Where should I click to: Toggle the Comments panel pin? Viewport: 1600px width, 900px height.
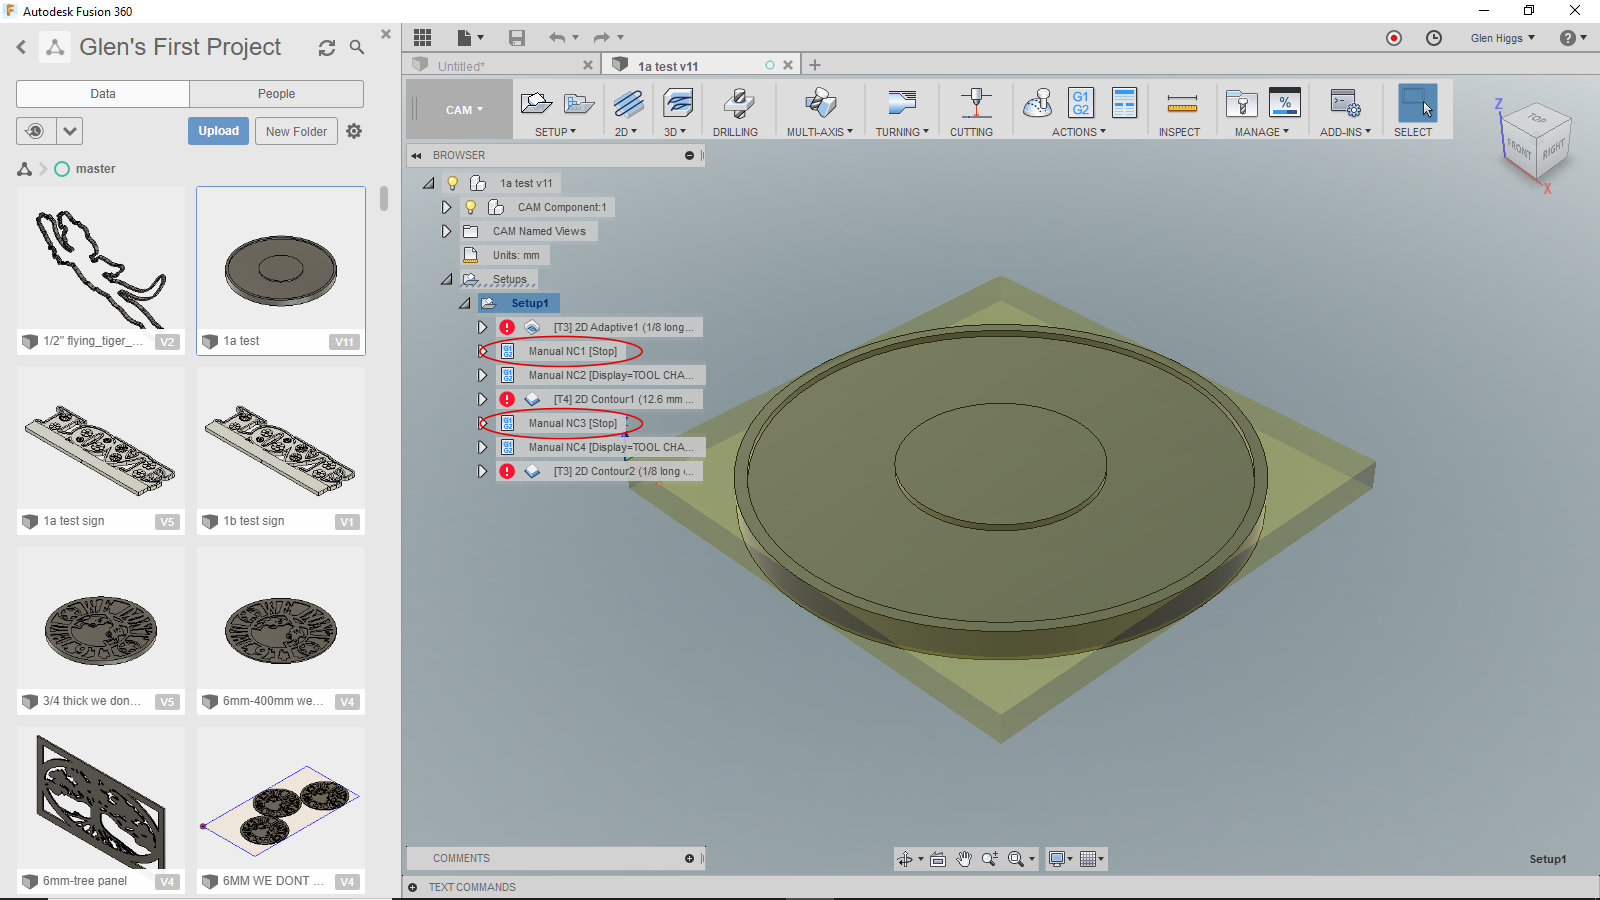689,858
